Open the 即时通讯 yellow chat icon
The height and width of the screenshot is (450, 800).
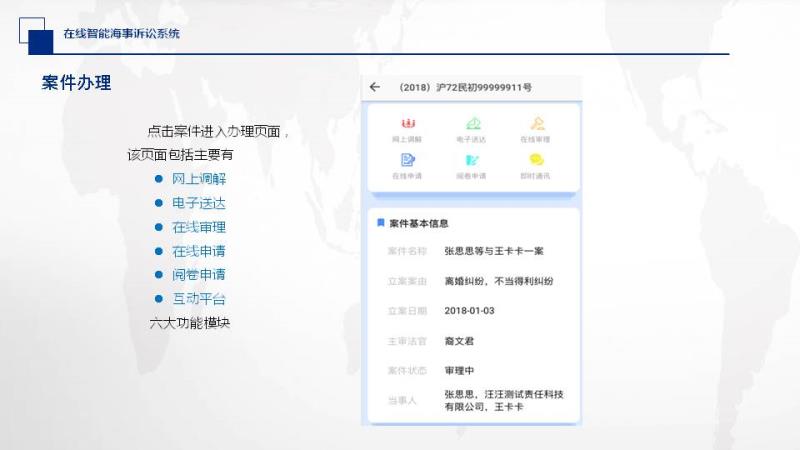coord(536,160)
